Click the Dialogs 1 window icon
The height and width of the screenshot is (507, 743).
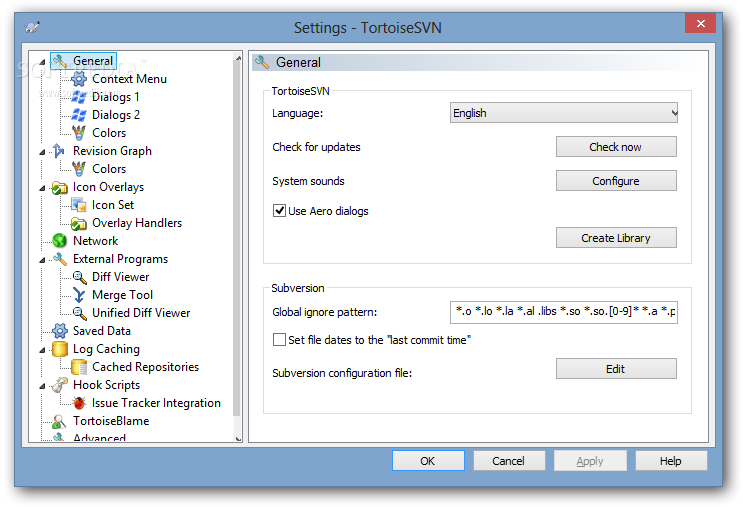pyautogui.click(x=79, y=97)
